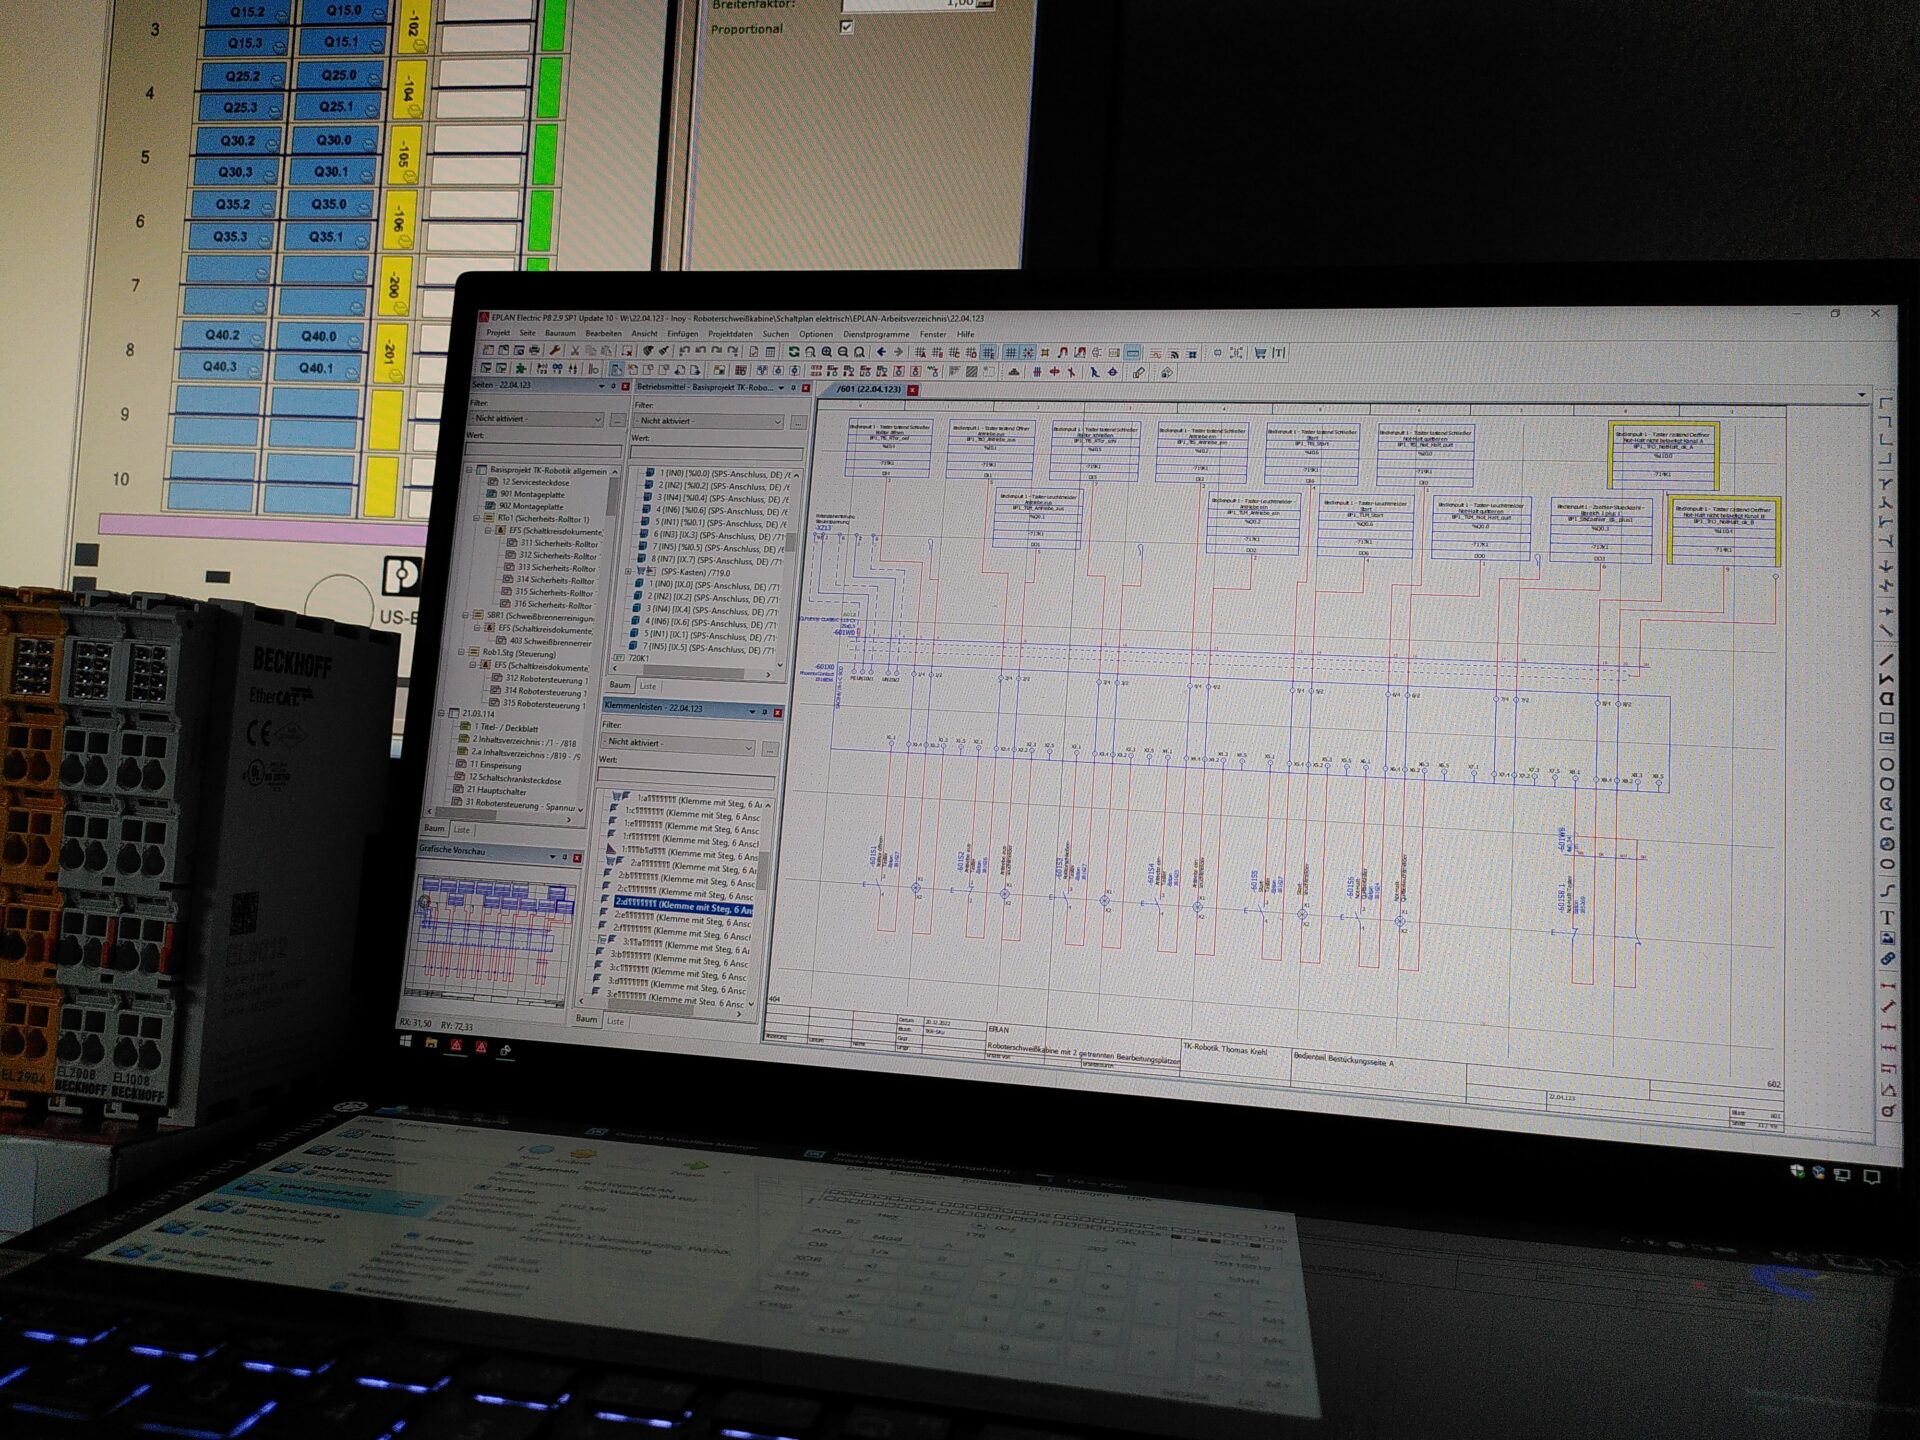
Task: Select the highlighted '2:d' Klemme entry
Action: [682, 907]
